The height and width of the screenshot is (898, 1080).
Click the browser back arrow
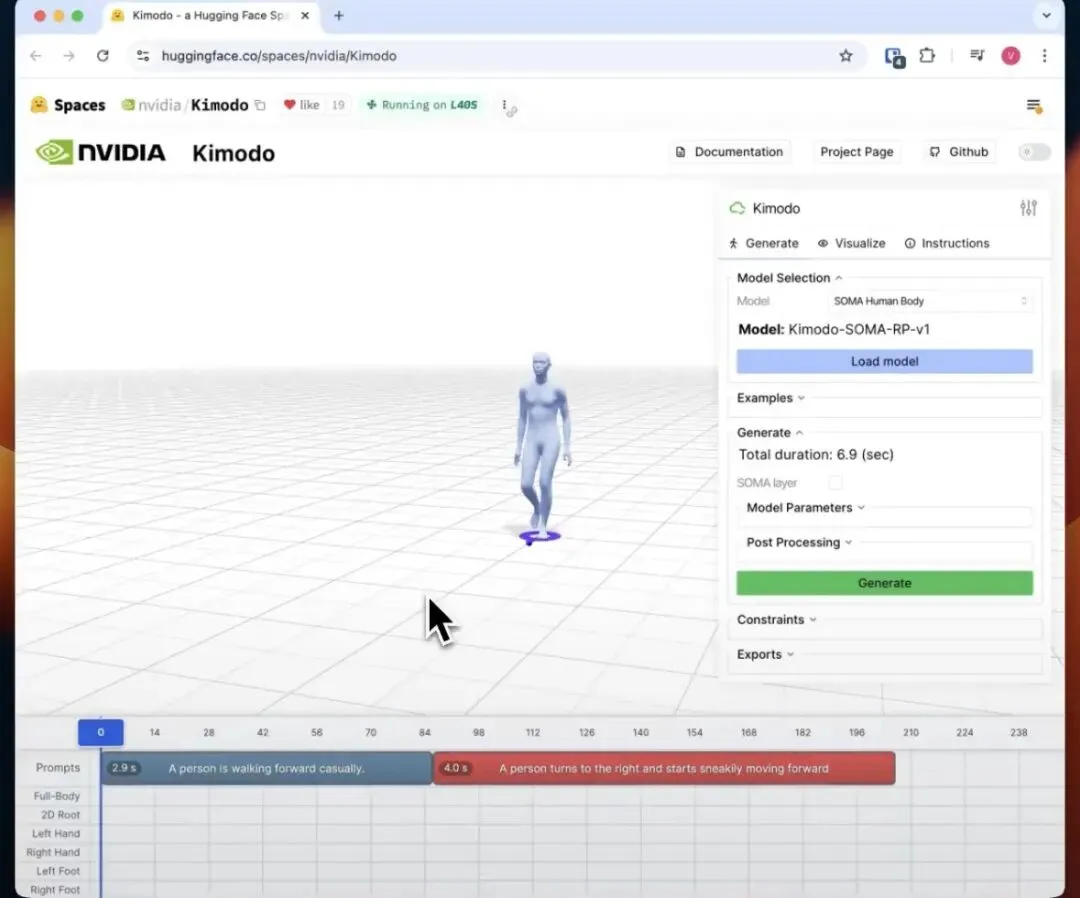point(36,56)
